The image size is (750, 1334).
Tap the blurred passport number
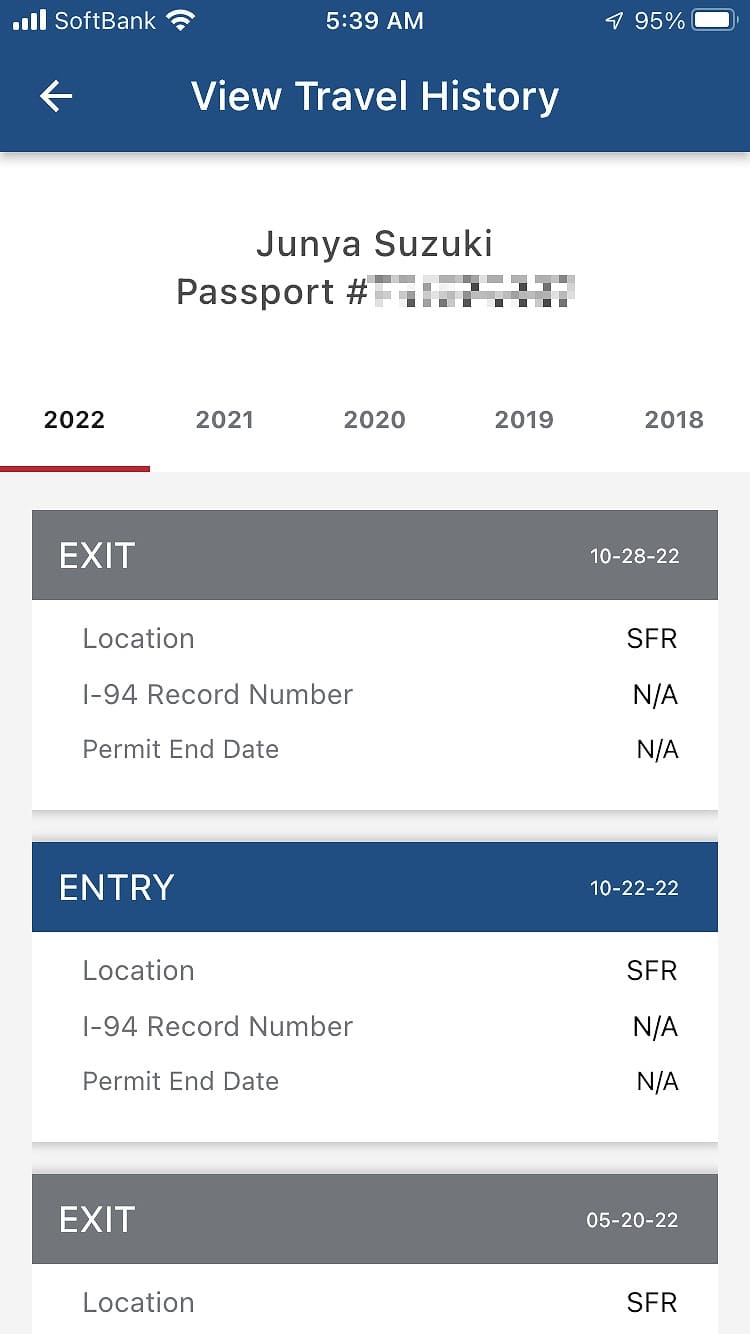pyautogui.click(x=472, y=291)
